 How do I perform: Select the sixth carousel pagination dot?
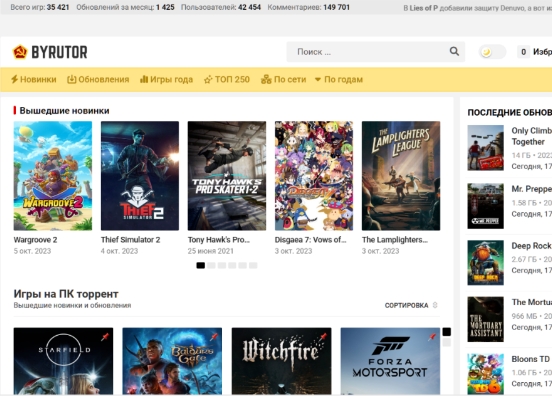(253, 265)
